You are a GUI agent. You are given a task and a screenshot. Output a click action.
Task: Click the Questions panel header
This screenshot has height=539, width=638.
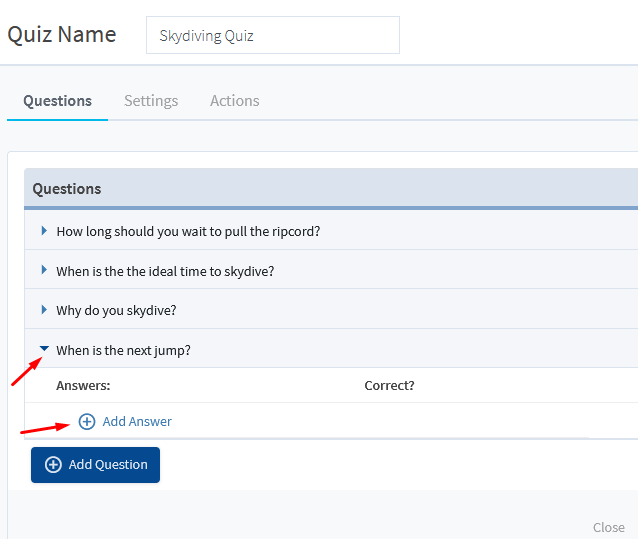coord(66,188)
